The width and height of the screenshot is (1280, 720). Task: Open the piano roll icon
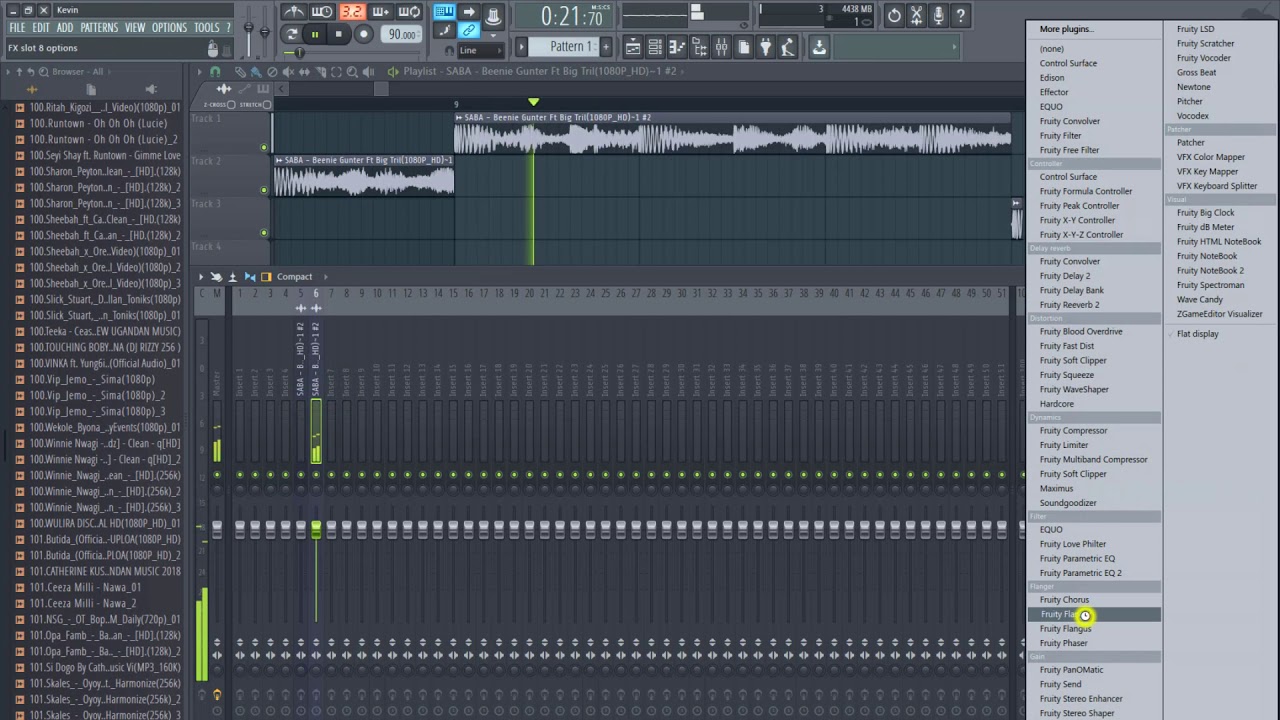point(677,47)
